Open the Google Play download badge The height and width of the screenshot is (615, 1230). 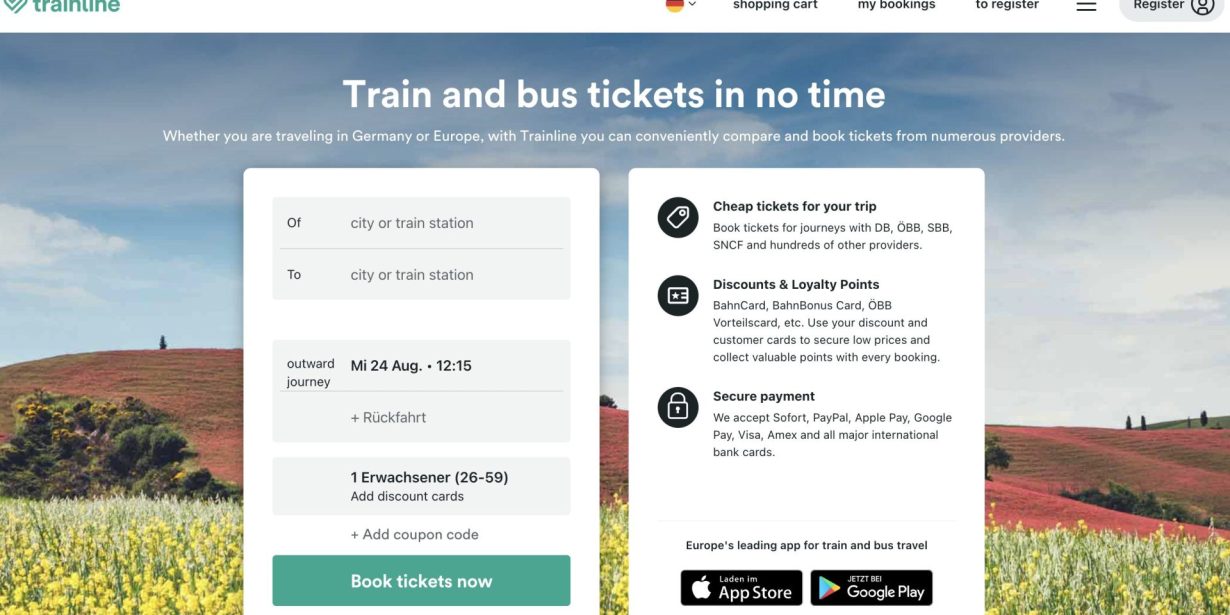(x=871, y=588)
